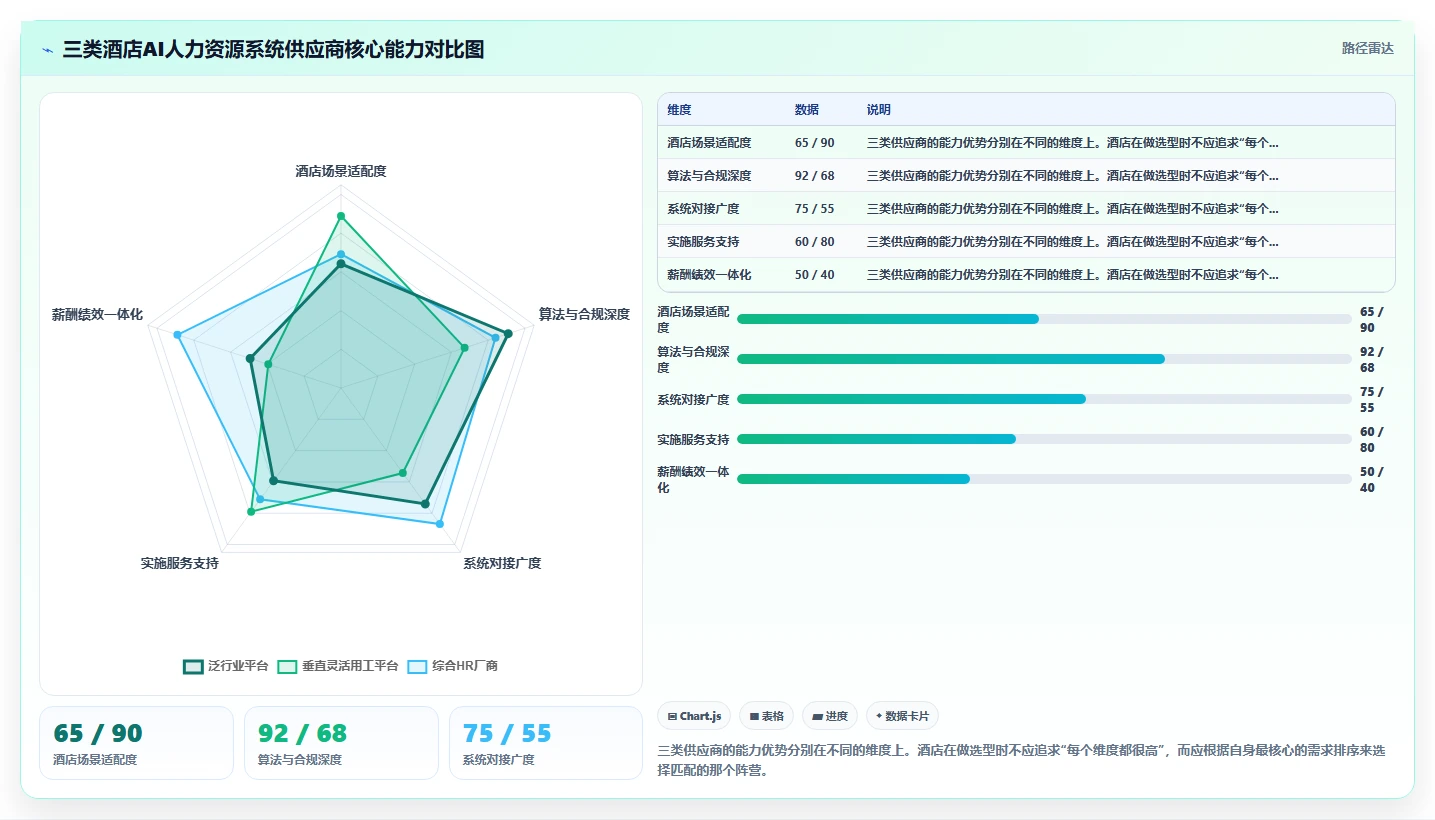
Task: Click the radar axis label 实施服务支持
Action: [180, 564]
